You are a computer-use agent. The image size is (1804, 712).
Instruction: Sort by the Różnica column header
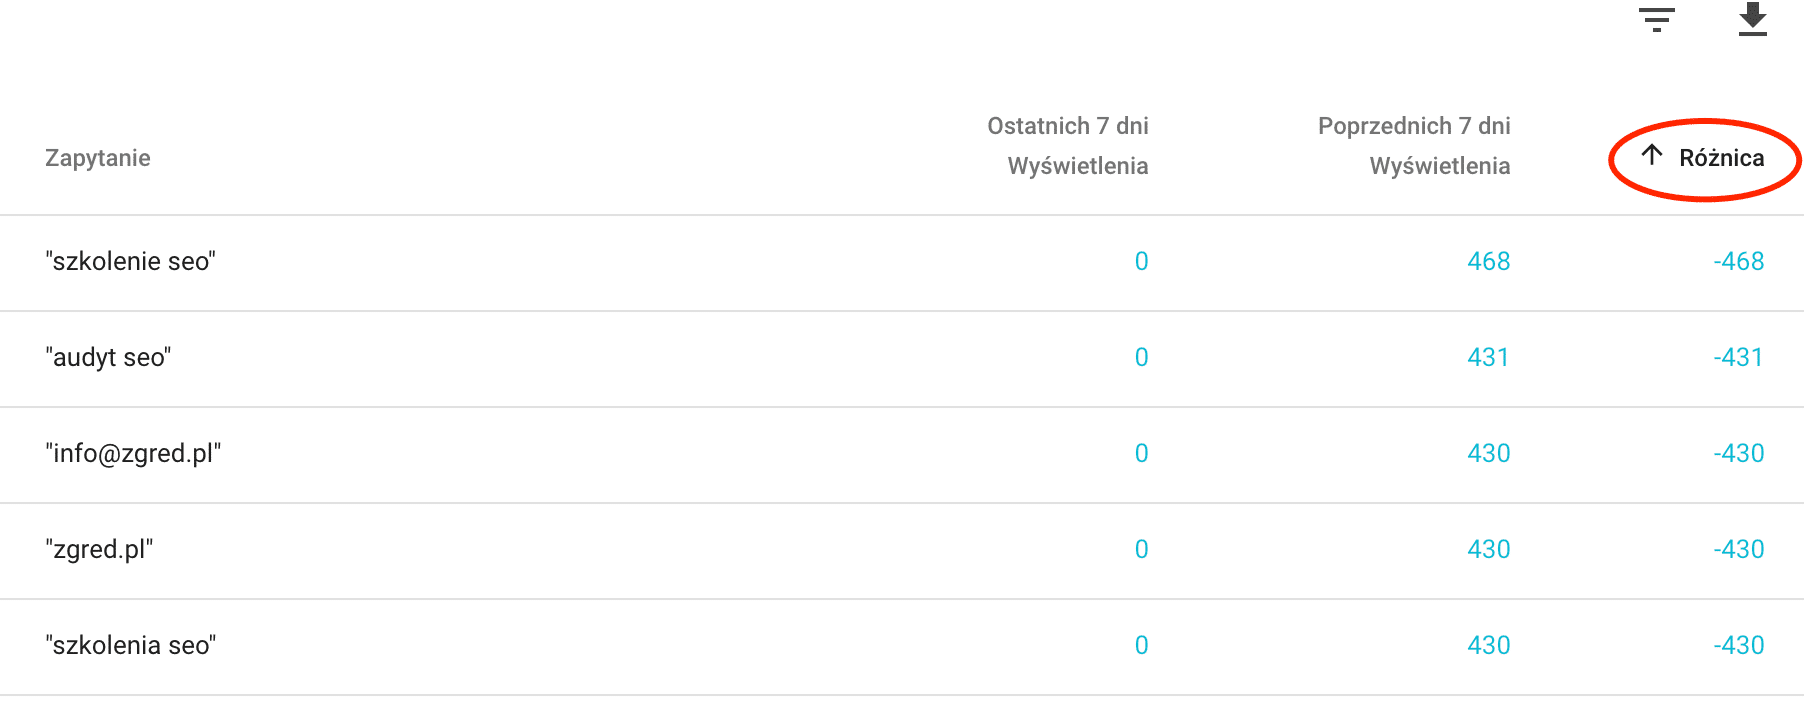tap(1721, 158)
